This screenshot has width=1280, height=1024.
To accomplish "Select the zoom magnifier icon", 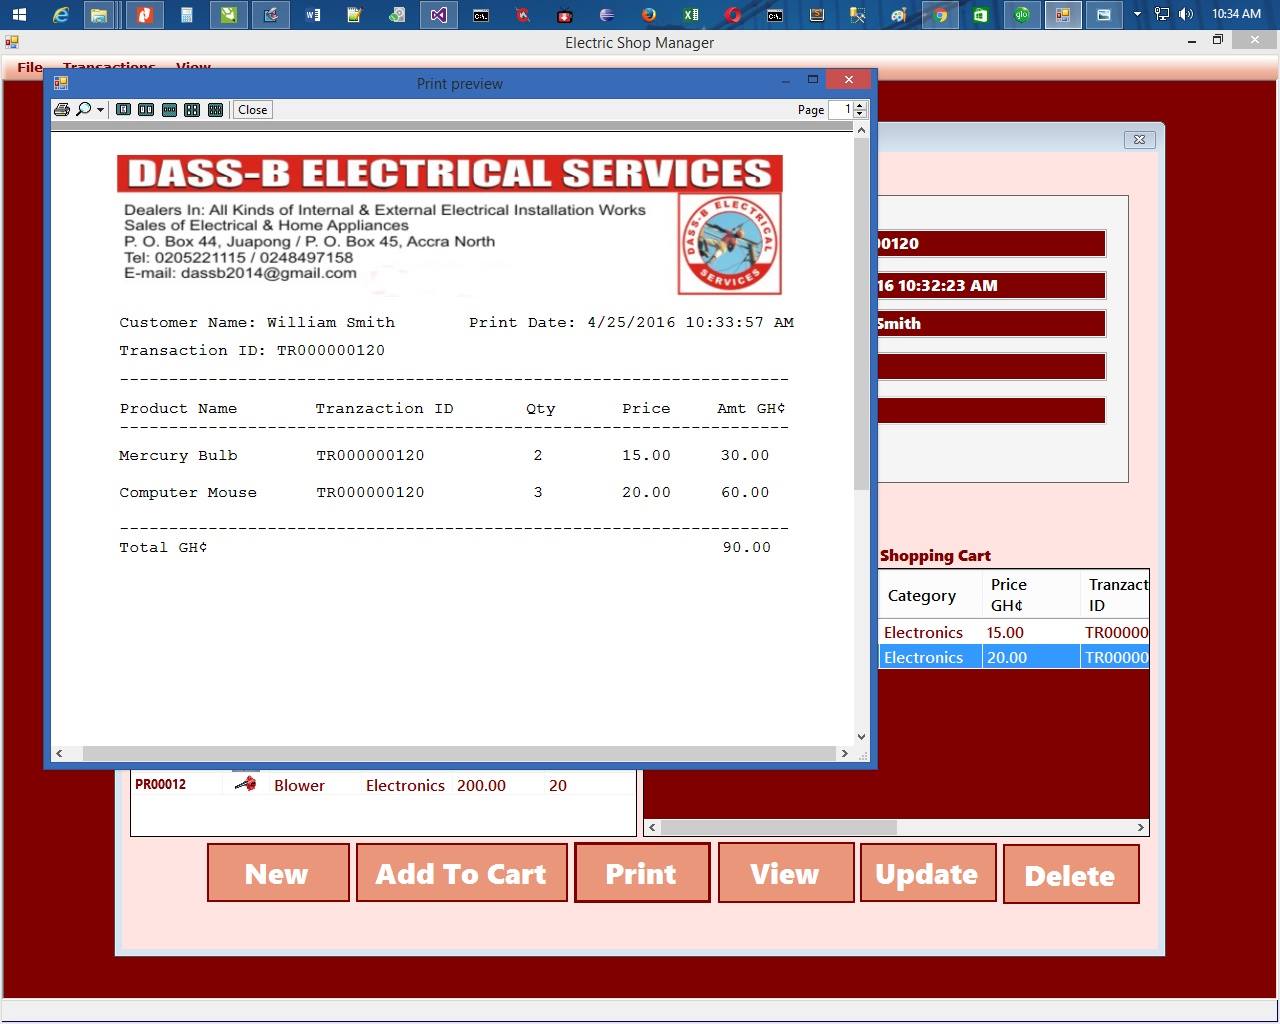I will click(x=84, y=110).
